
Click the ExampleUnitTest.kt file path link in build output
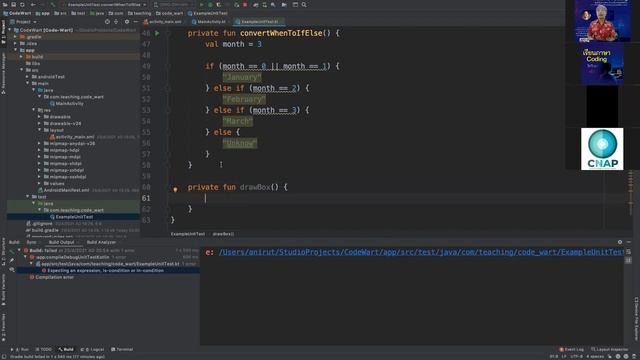coord(421,252)
